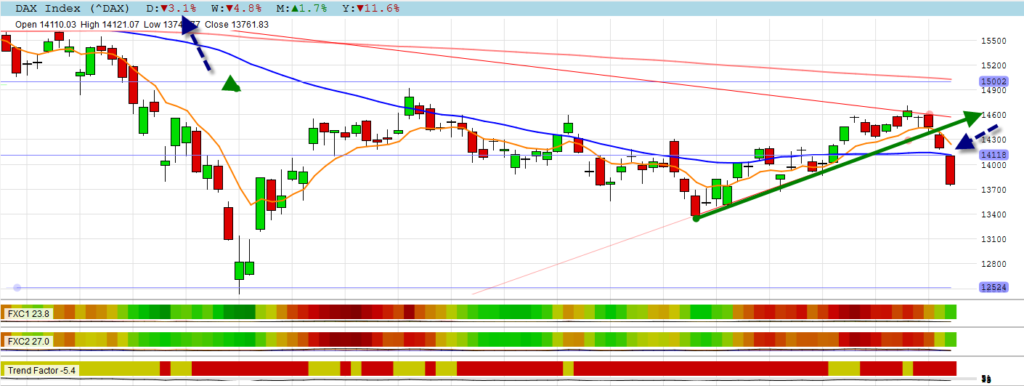
Task: Select the highlighted 12524 price level label
Action: pos(993,288)
